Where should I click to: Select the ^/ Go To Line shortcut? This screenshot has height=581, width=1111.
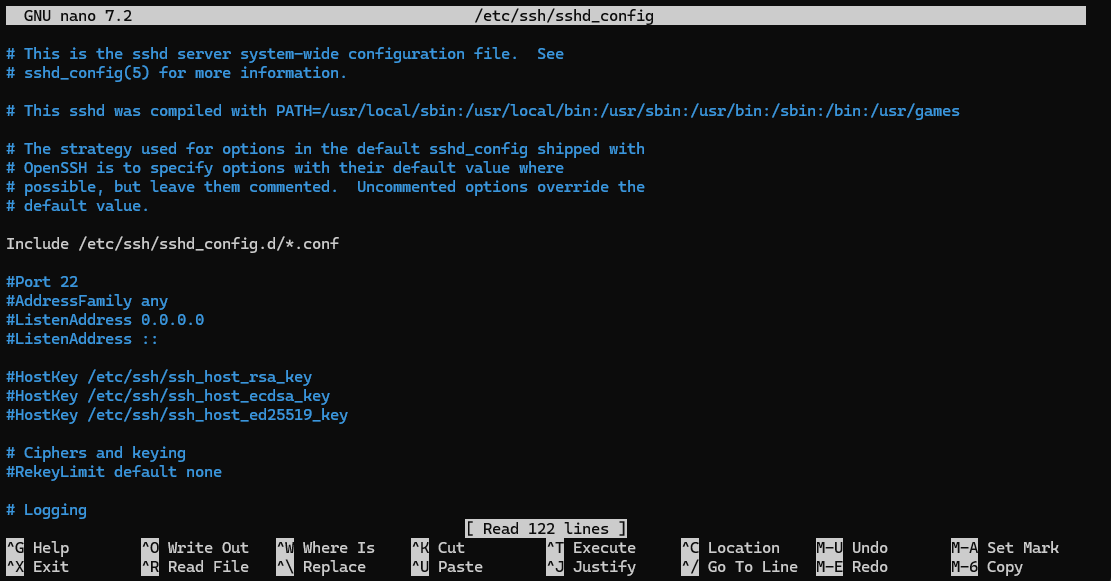point(740,567)
